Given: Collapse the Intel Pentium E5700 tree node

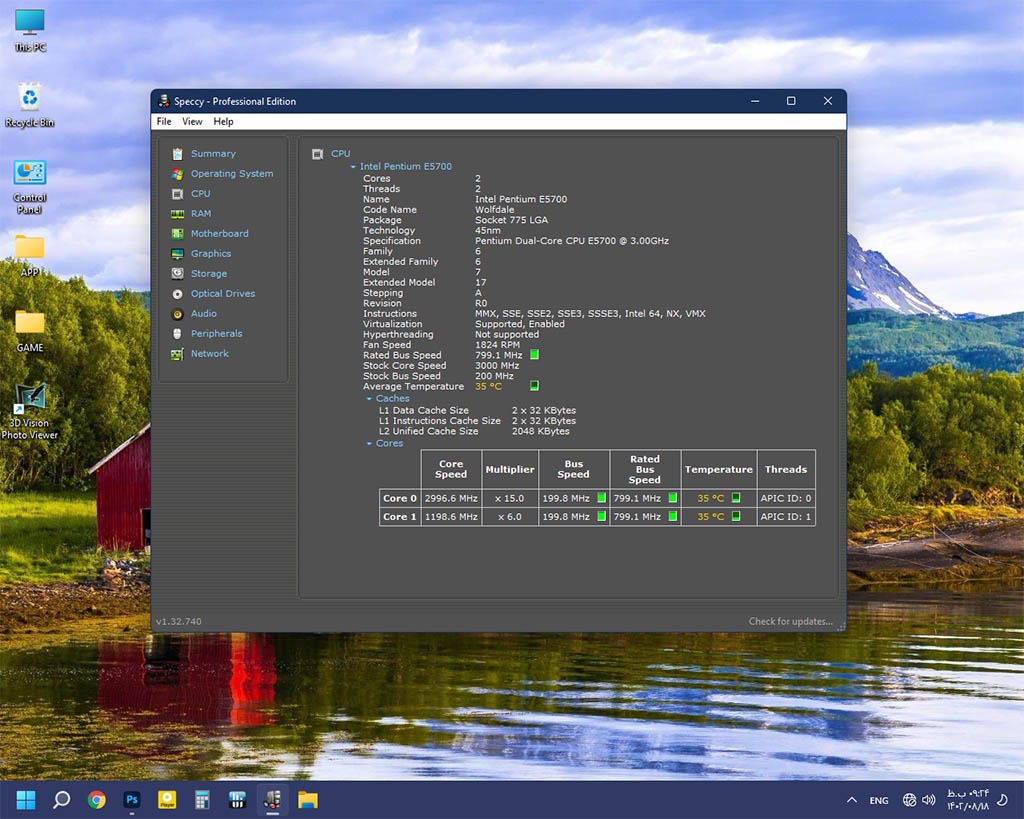Looking at the screenshot, I should (353, 167).
